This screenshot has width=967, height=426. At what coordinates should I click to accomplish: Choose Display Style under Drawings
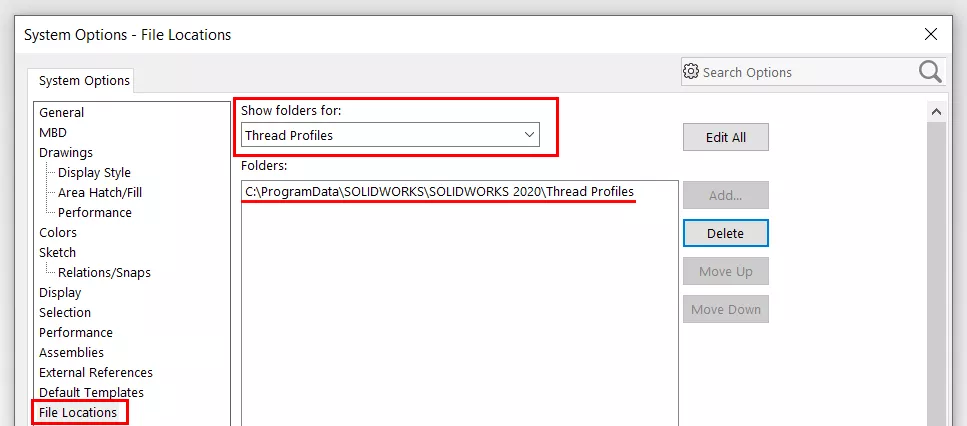coord(94,173)
